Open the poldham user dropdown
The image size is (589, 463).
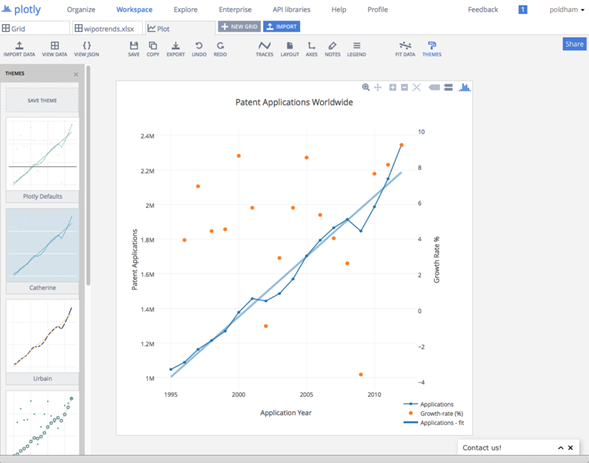tap(567, 10)
